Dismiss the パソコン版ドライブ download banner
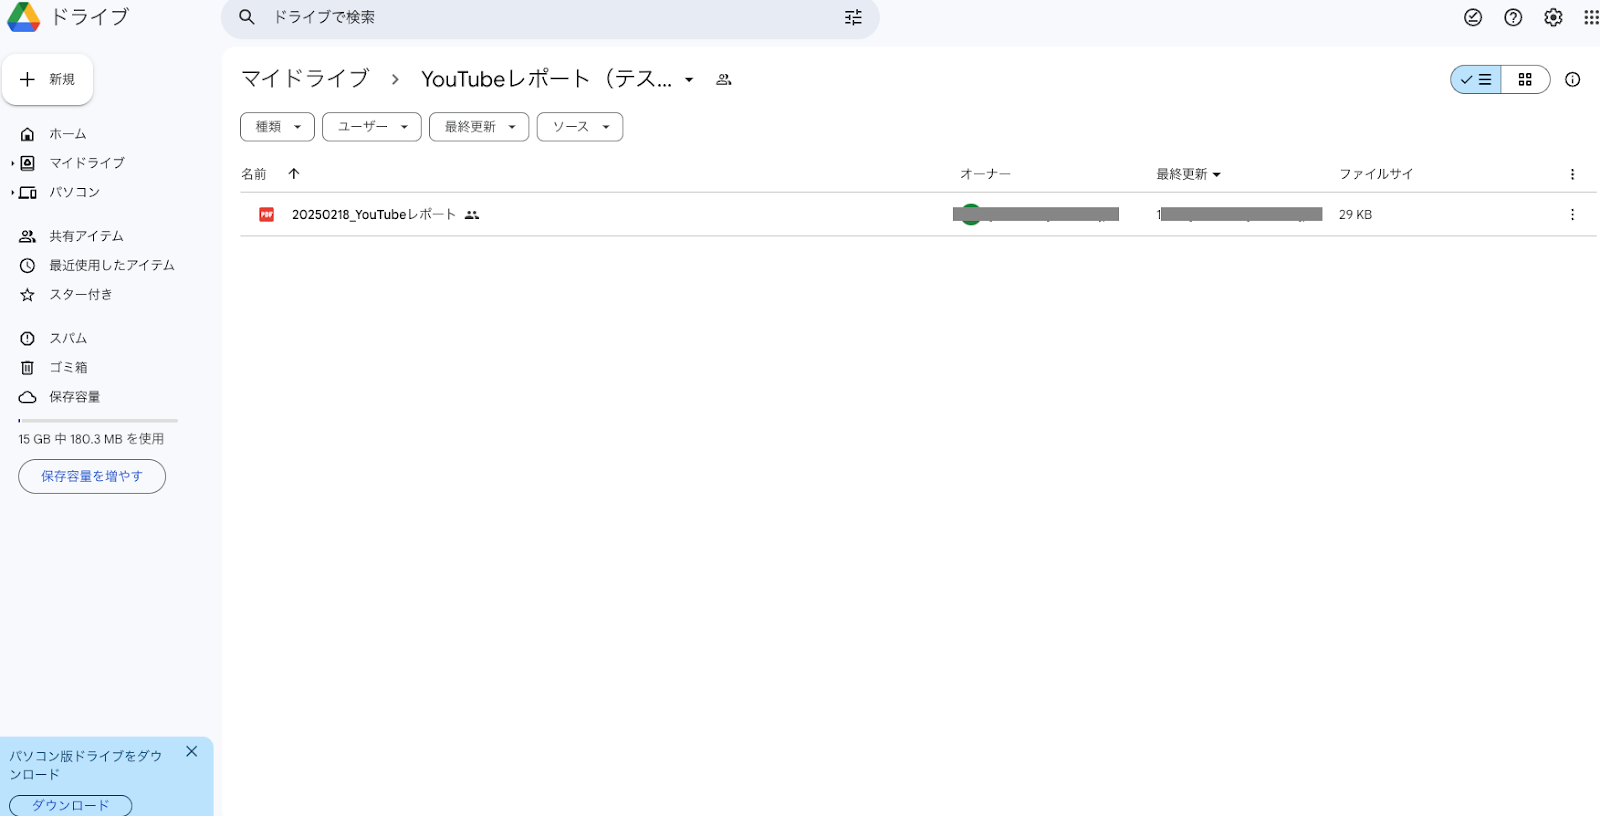Viewport: 1600px width, 816px height. coord(192,752)
